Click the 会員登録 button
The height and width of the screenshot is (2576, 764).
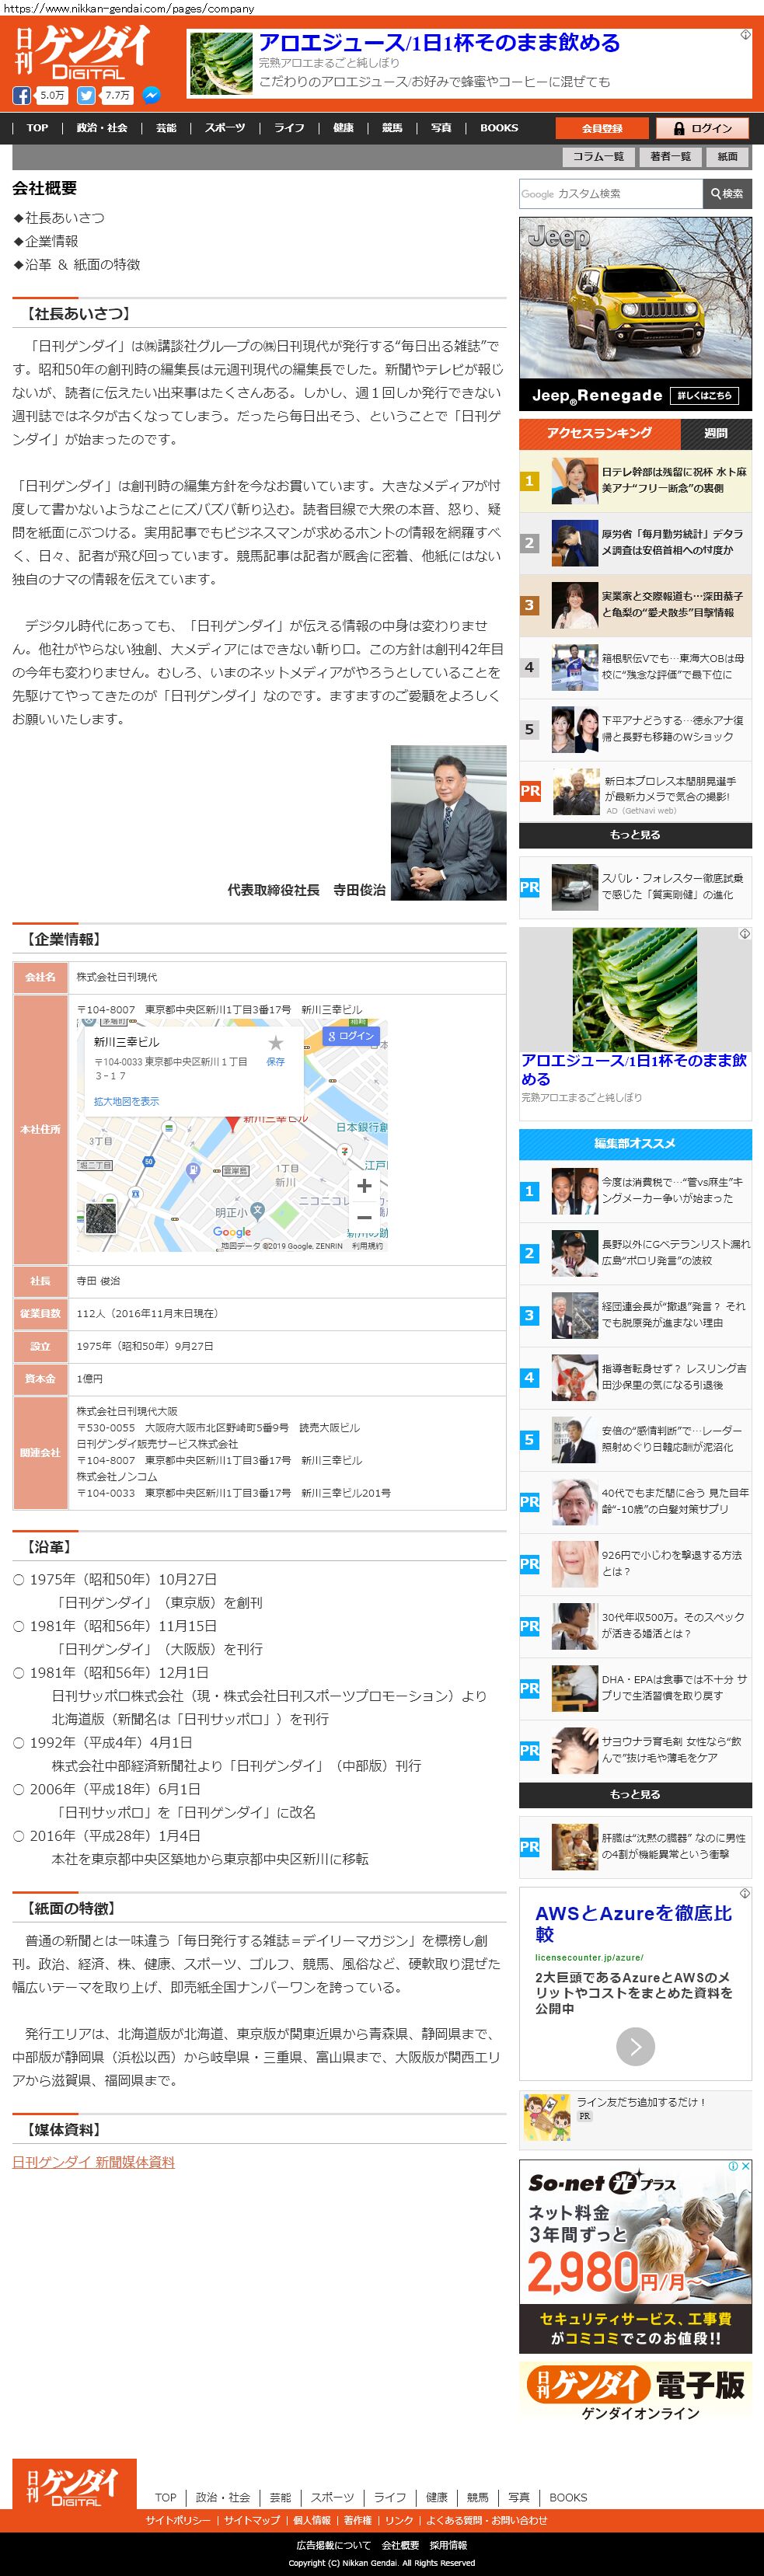coord(602,128)
